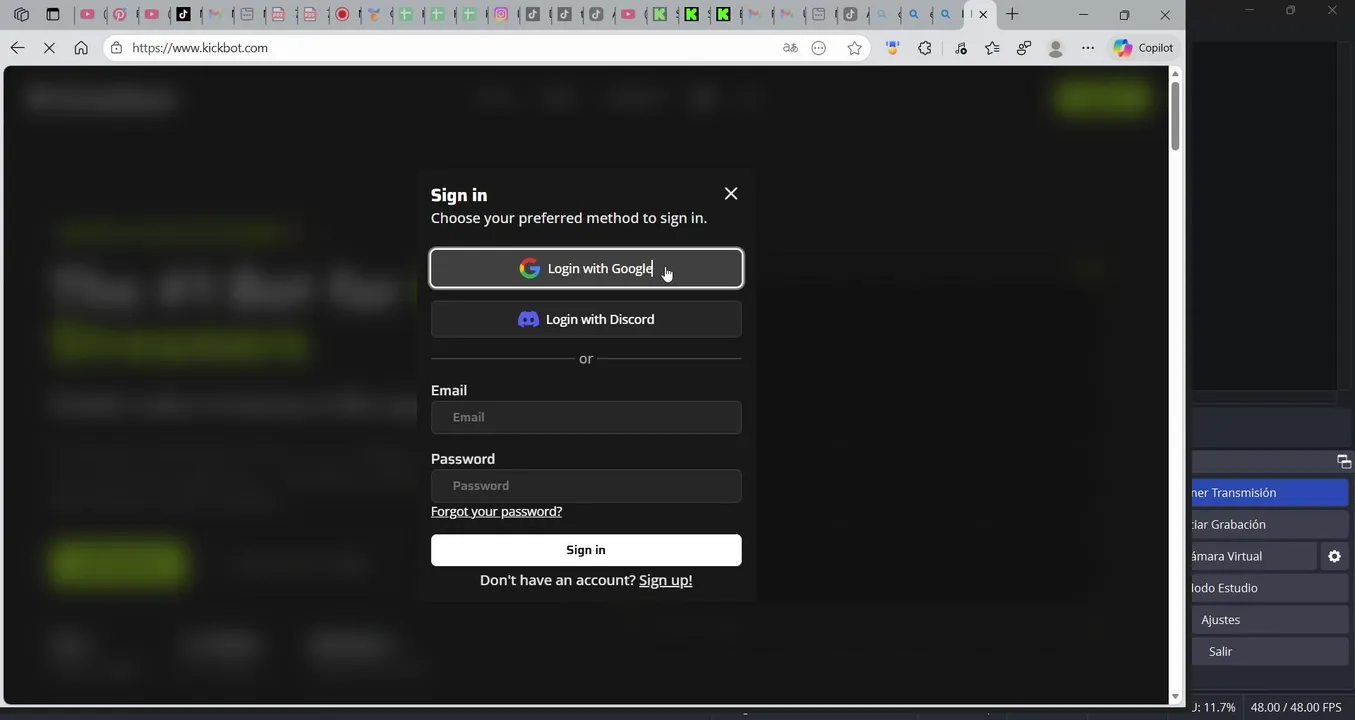Focus the Email input field
Screen dimensions: 1355x720
tap(586, 417)
